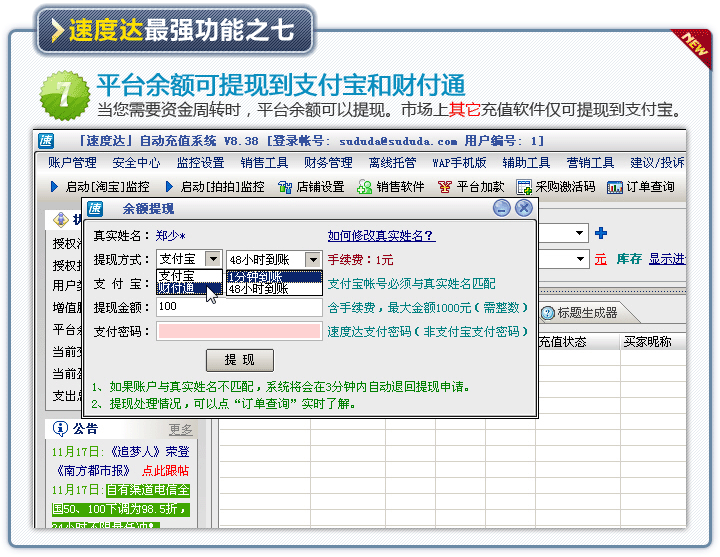Open the 安全中心 menu
Viewport: 720px width, 557px height.
tap(136, 163)
